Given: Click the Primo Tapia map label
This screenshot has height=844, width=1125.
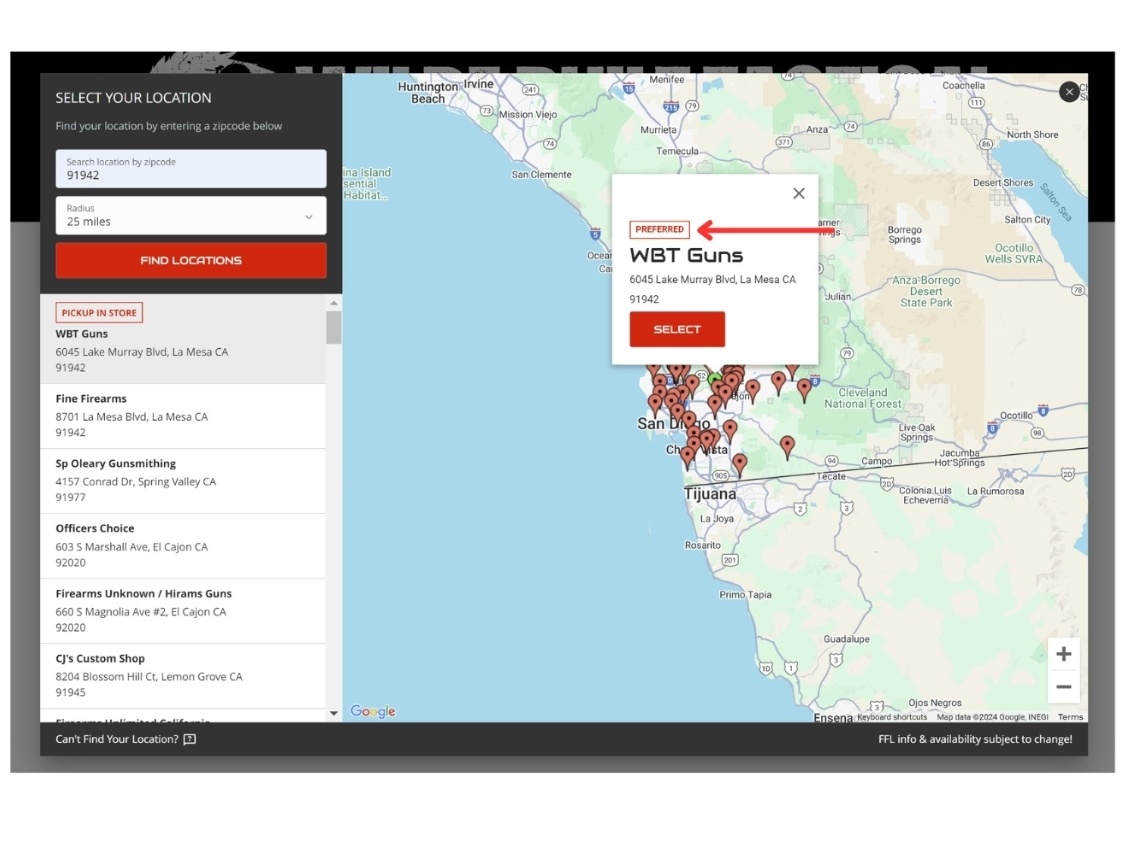Looking at the screenshot, I should 745,594.
